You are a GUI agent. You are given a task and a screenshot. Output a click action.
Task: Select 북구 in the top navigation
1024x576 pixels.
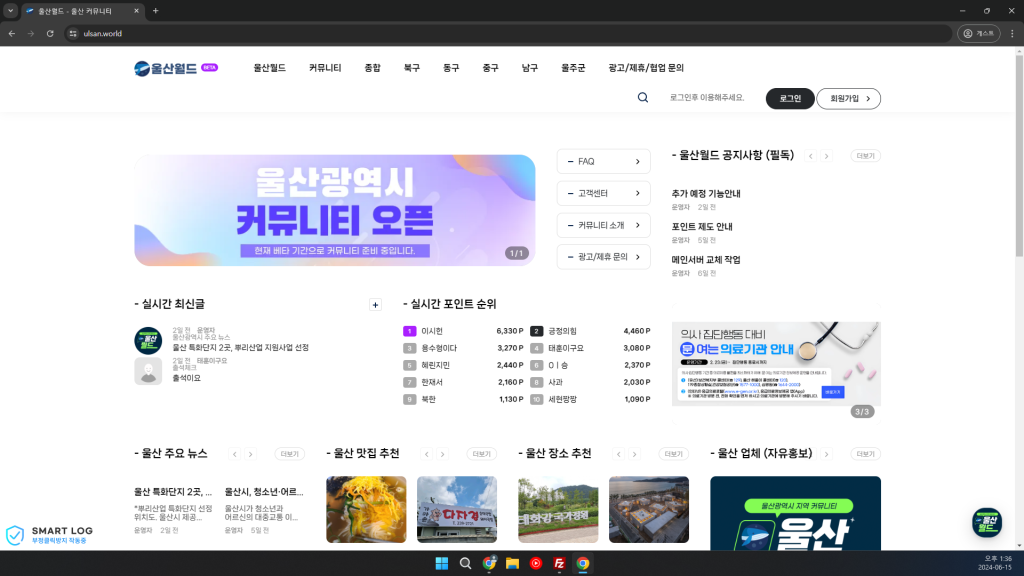(411, 68)
